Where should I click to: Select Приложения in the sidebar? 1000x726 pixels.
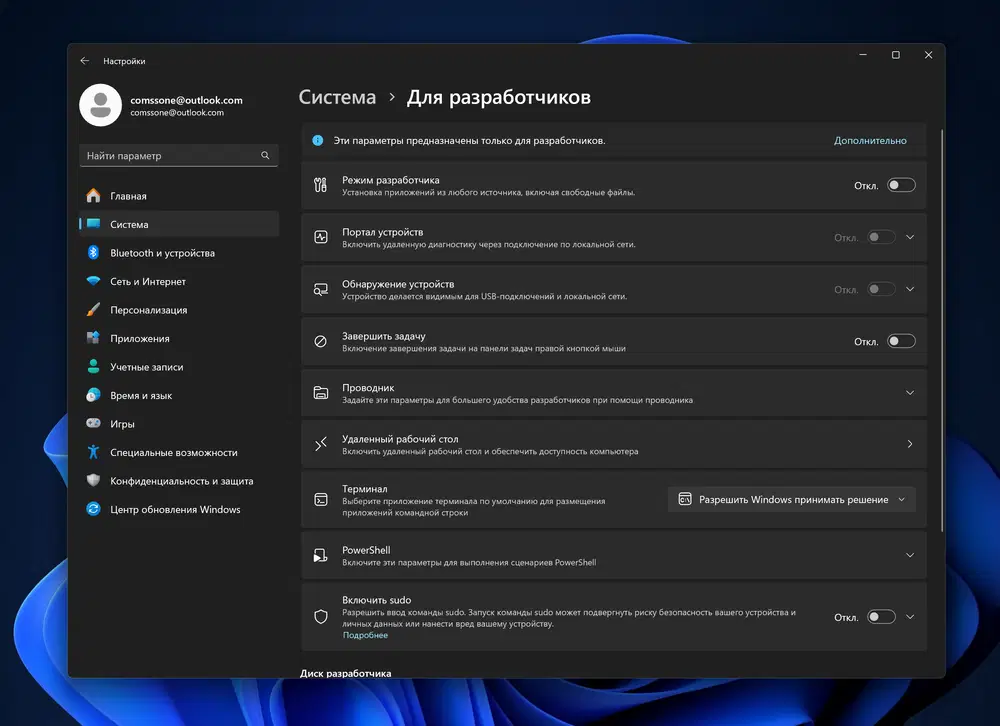(x=179, y=338)
